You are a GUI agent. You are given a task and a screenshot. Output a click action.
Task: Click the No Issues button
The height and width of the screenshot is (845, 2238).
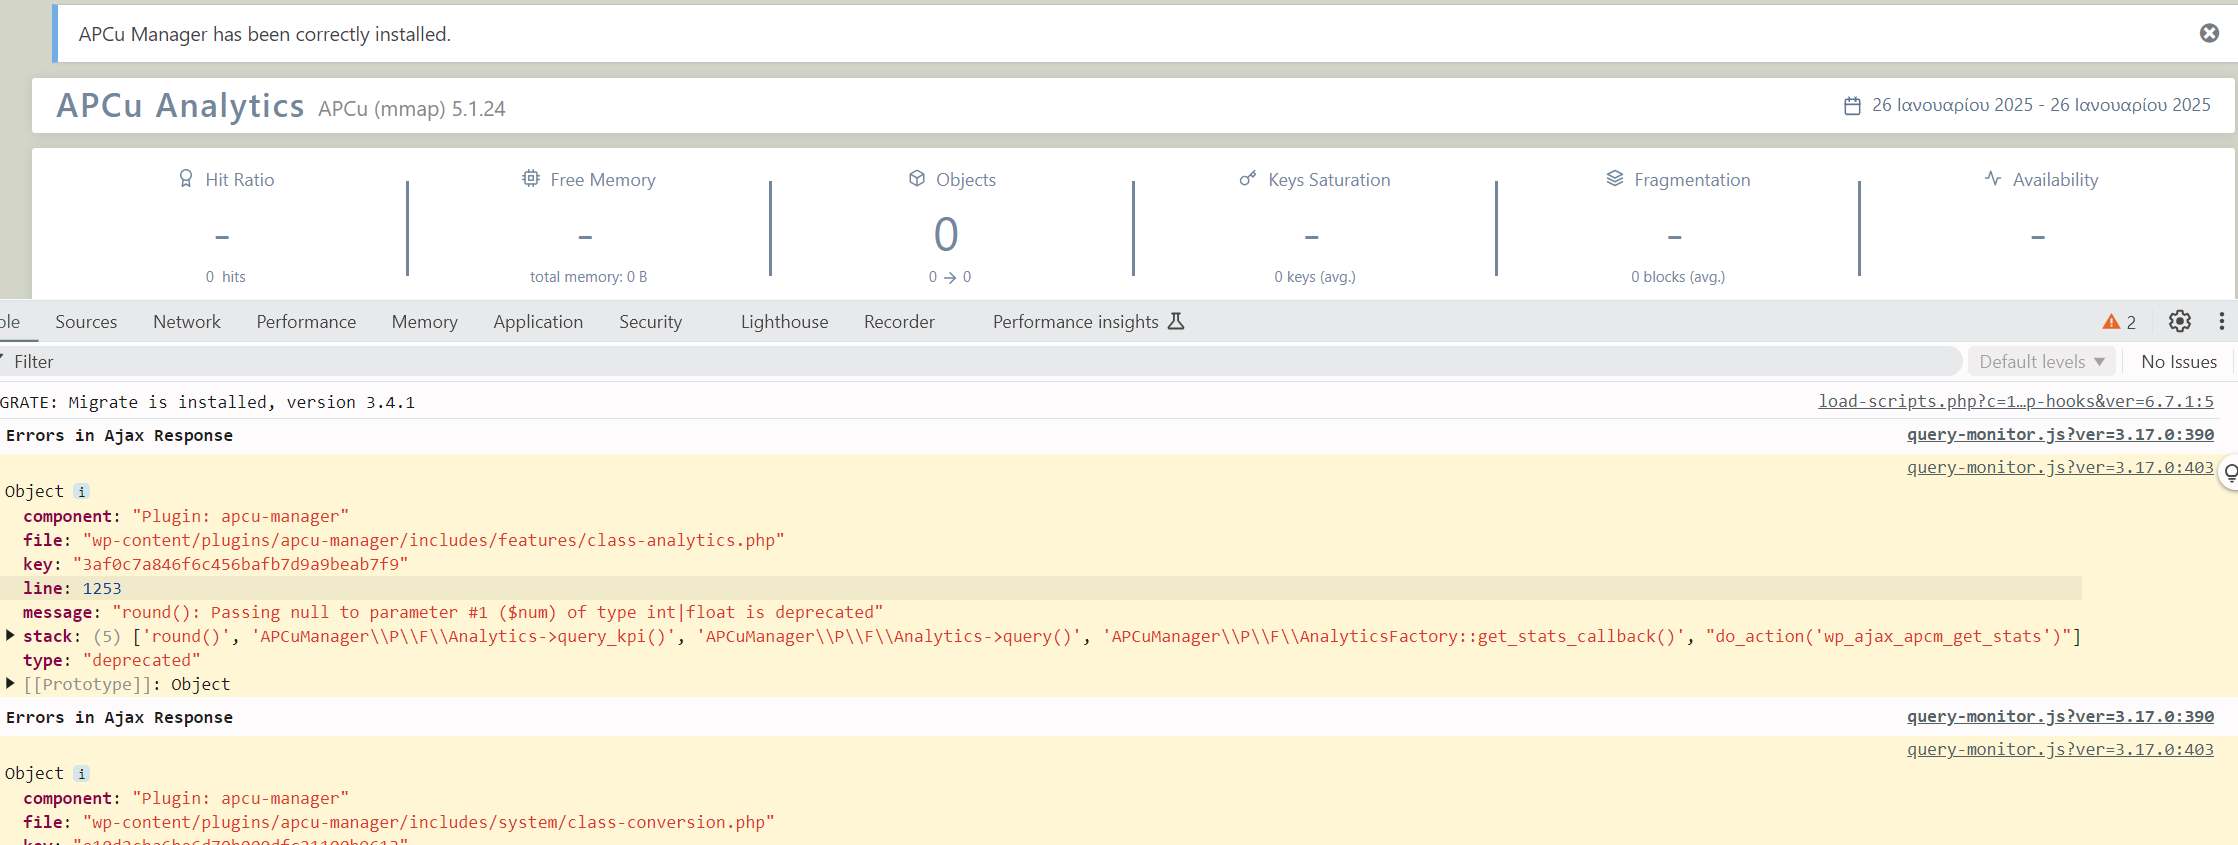click(2179, 361)
